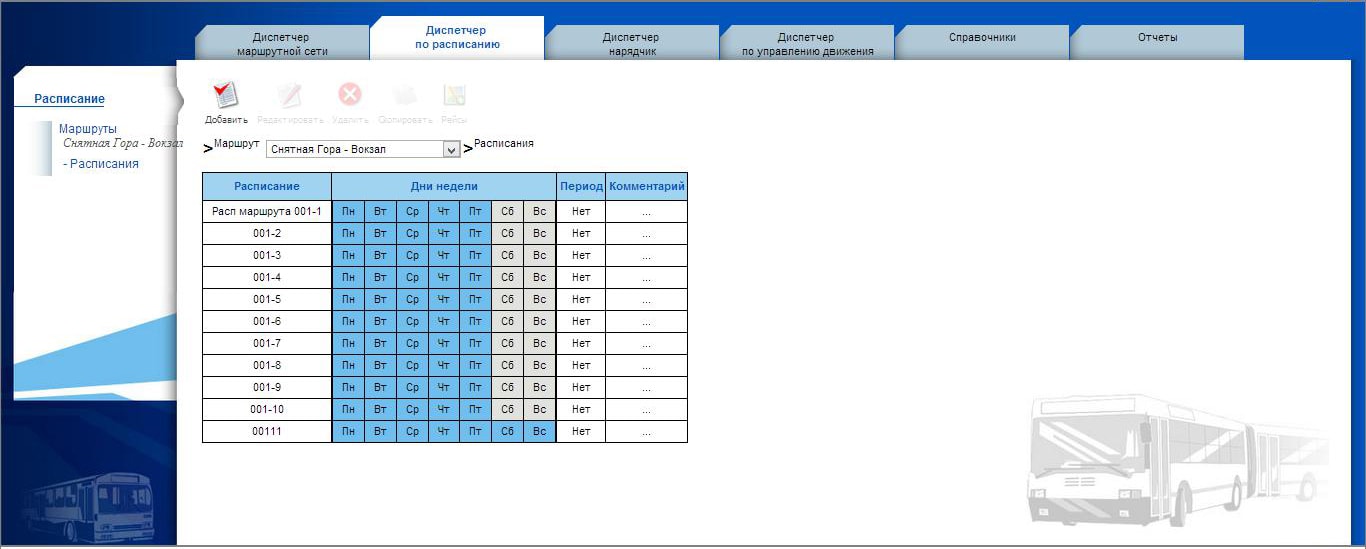Open comment cell for schedule 001-7
The image size is (1366, 549).
[646, 343]
